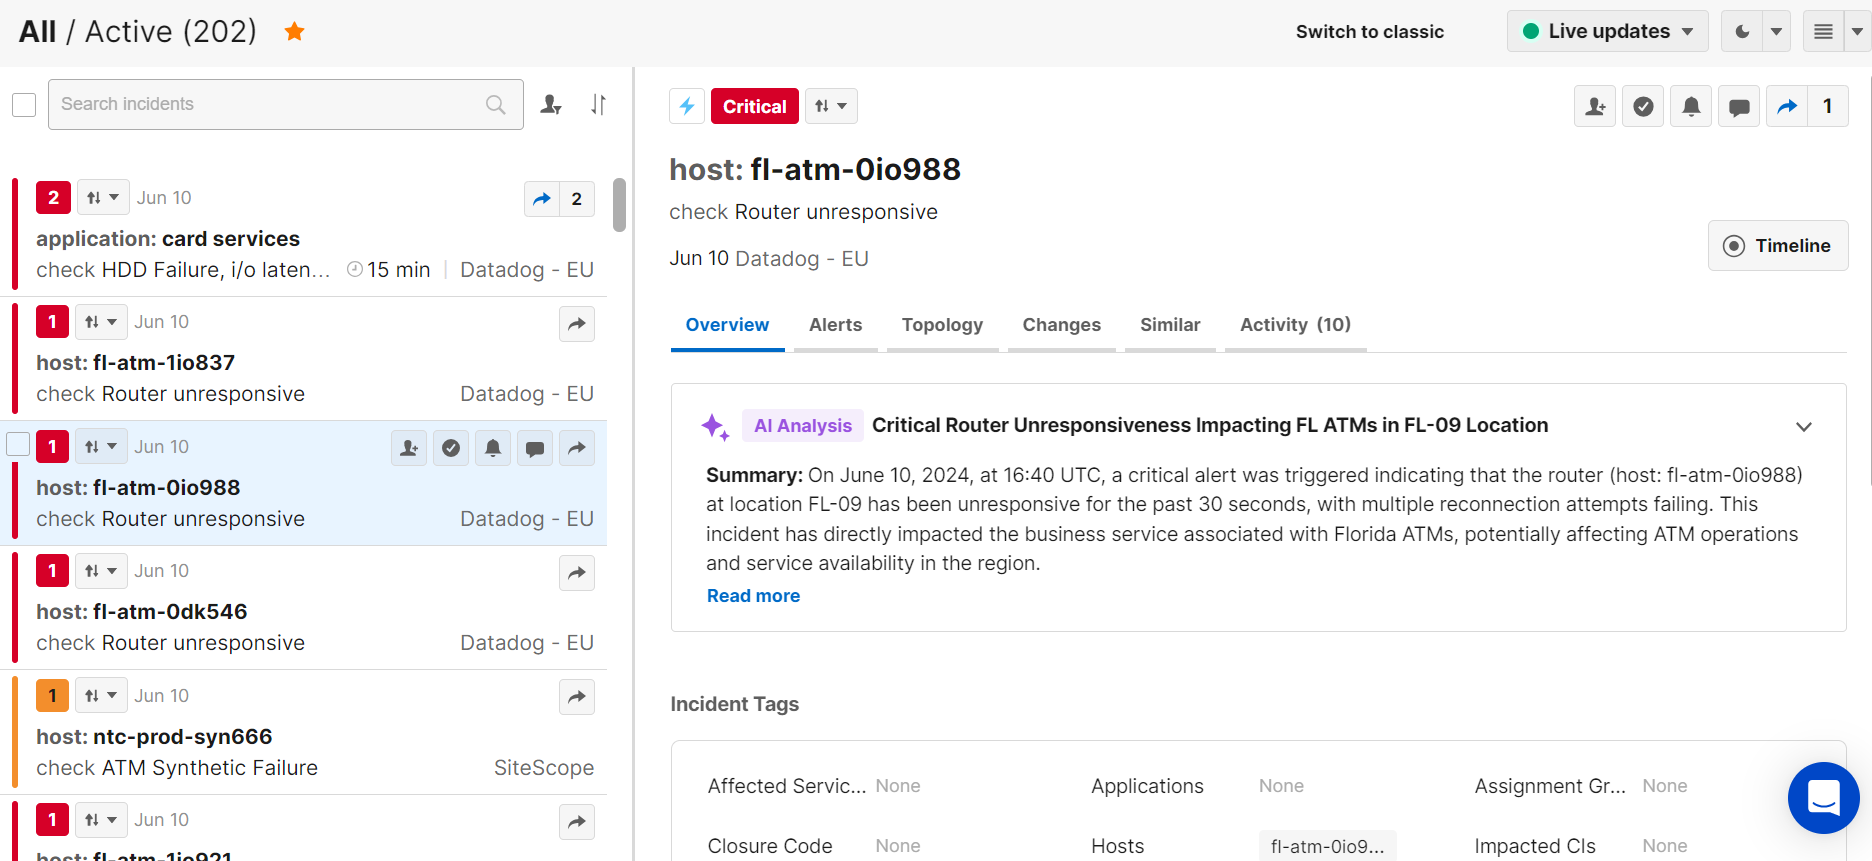Viewport: 1872px width, 861px height.
Task: Click the Timeline button
Action: pos(1777,246)
